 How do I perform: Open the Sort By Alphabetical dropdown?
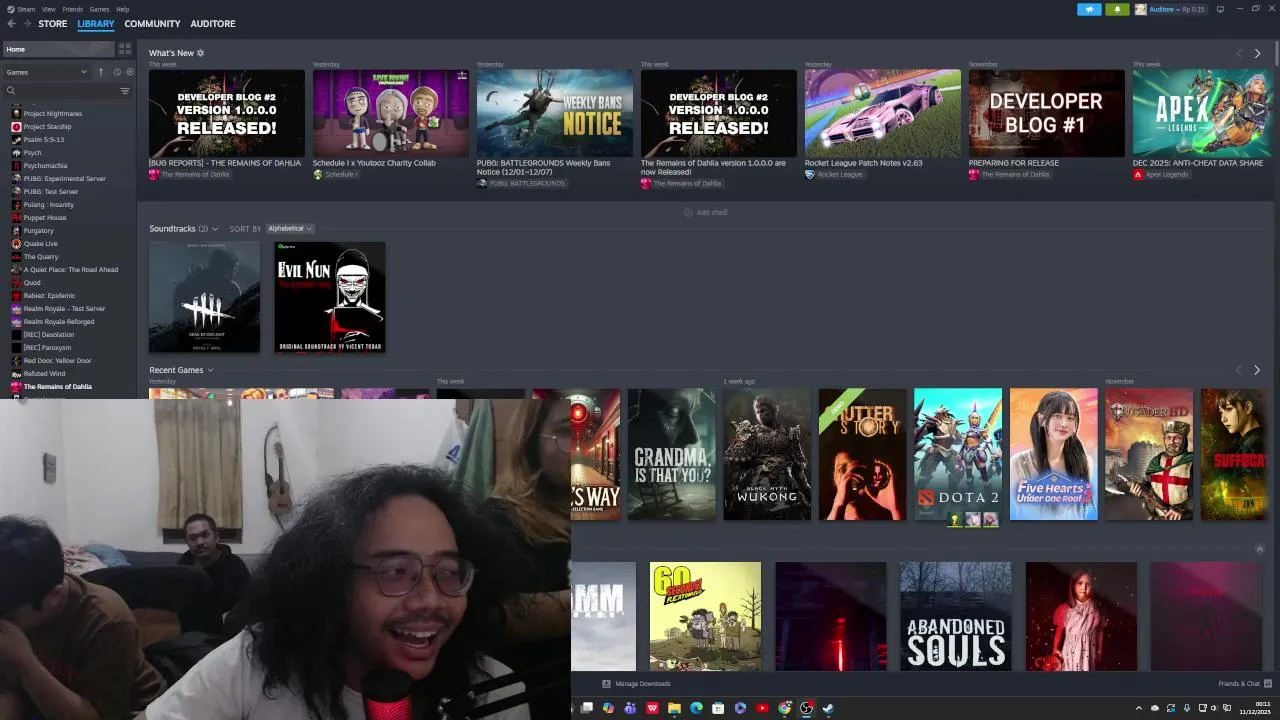[x=290, y=229]
